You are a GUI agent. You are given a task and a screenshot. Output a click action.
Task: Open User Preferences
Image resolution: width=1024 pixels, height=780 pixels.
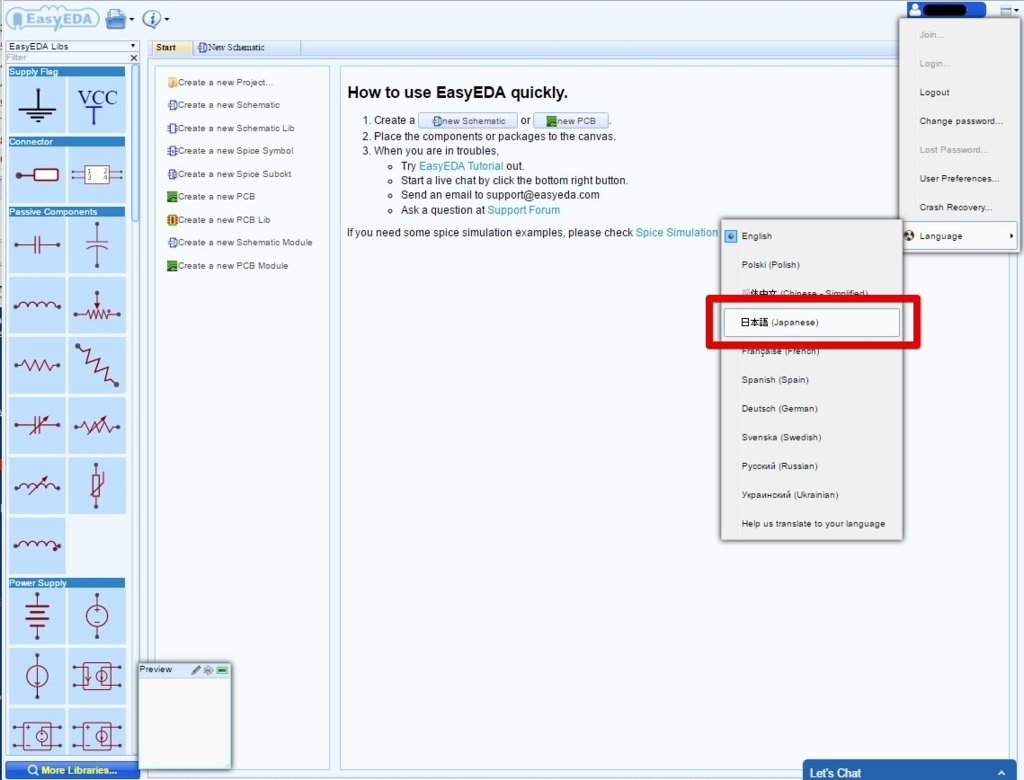959,178
